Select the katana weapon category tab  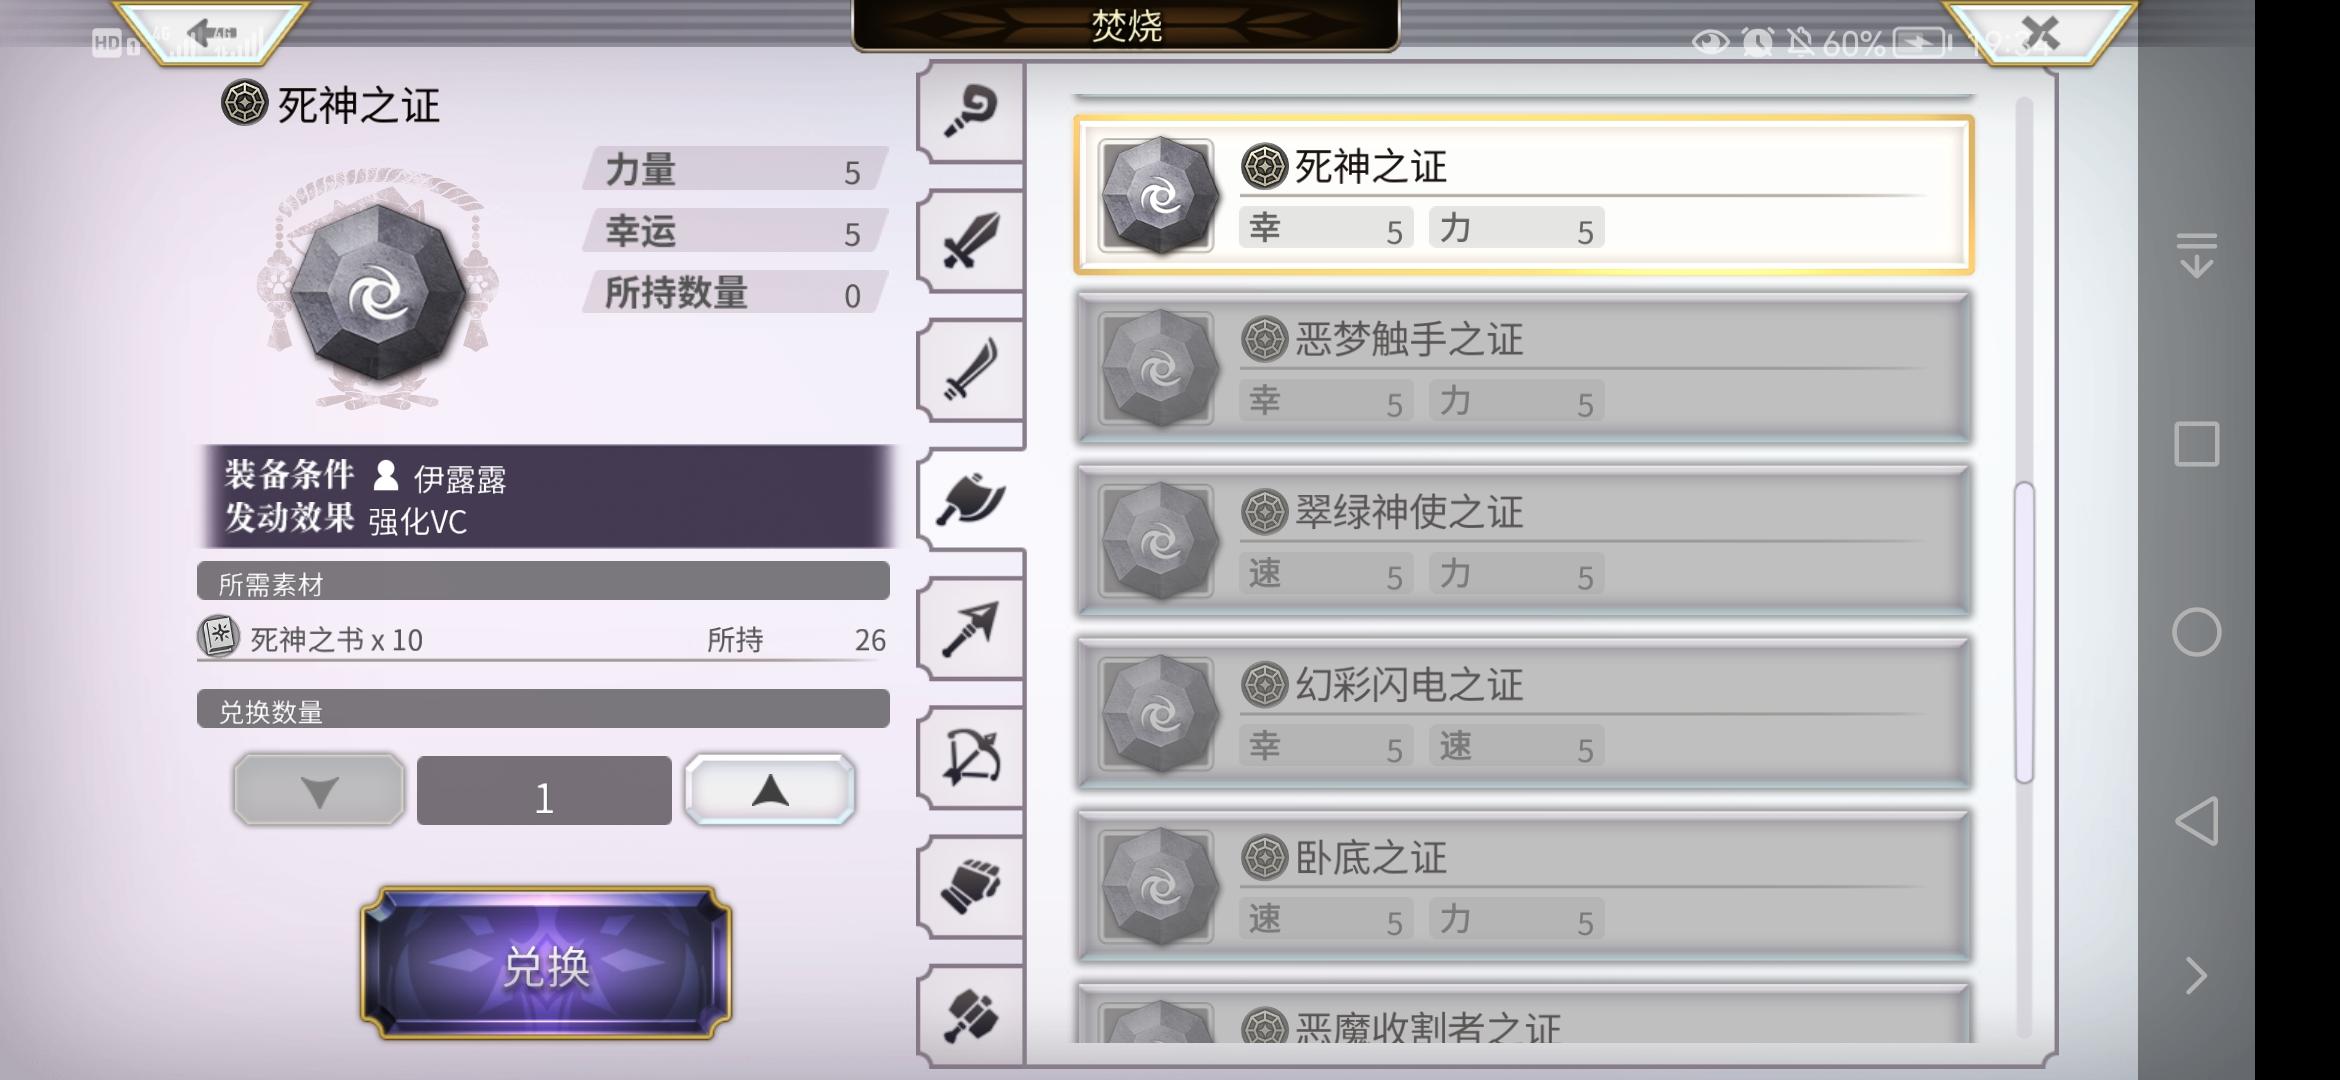[x=970, y=370]
